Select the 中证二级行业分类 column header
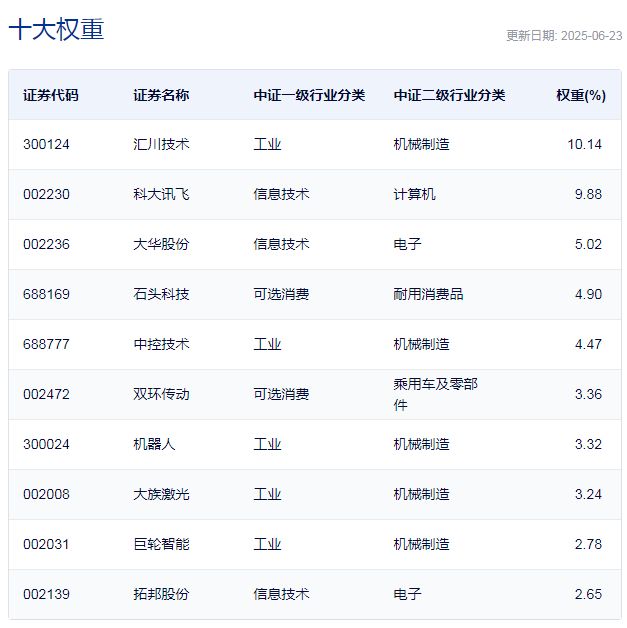 click(x=449, y=95)
